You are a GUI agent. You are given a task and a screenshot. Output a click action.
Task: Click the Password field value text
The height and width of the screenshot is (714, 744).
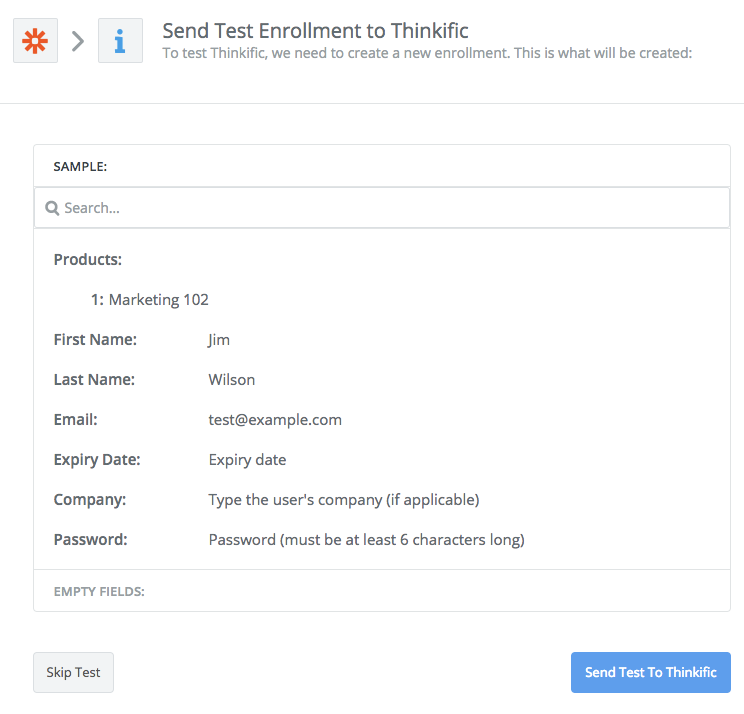click(367, 540)
